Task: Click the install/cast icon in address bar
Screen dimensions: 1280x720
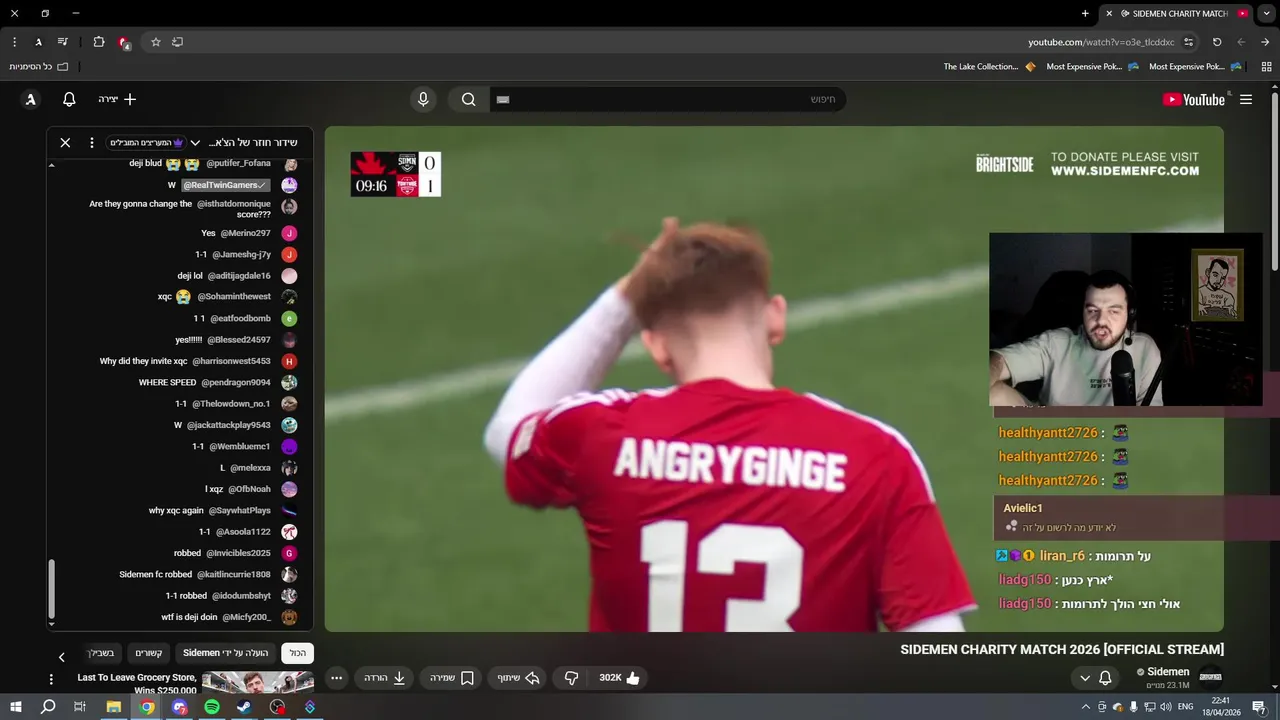Action: click(178, 42)
